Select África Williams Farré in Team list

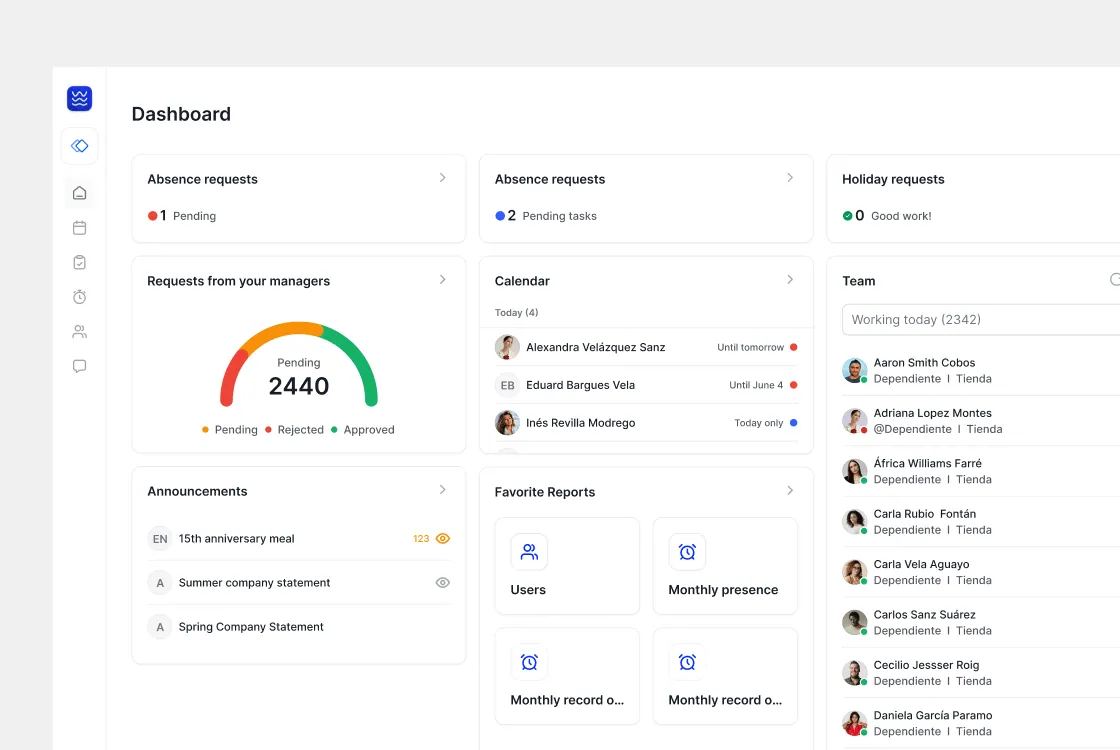(981, 471)
